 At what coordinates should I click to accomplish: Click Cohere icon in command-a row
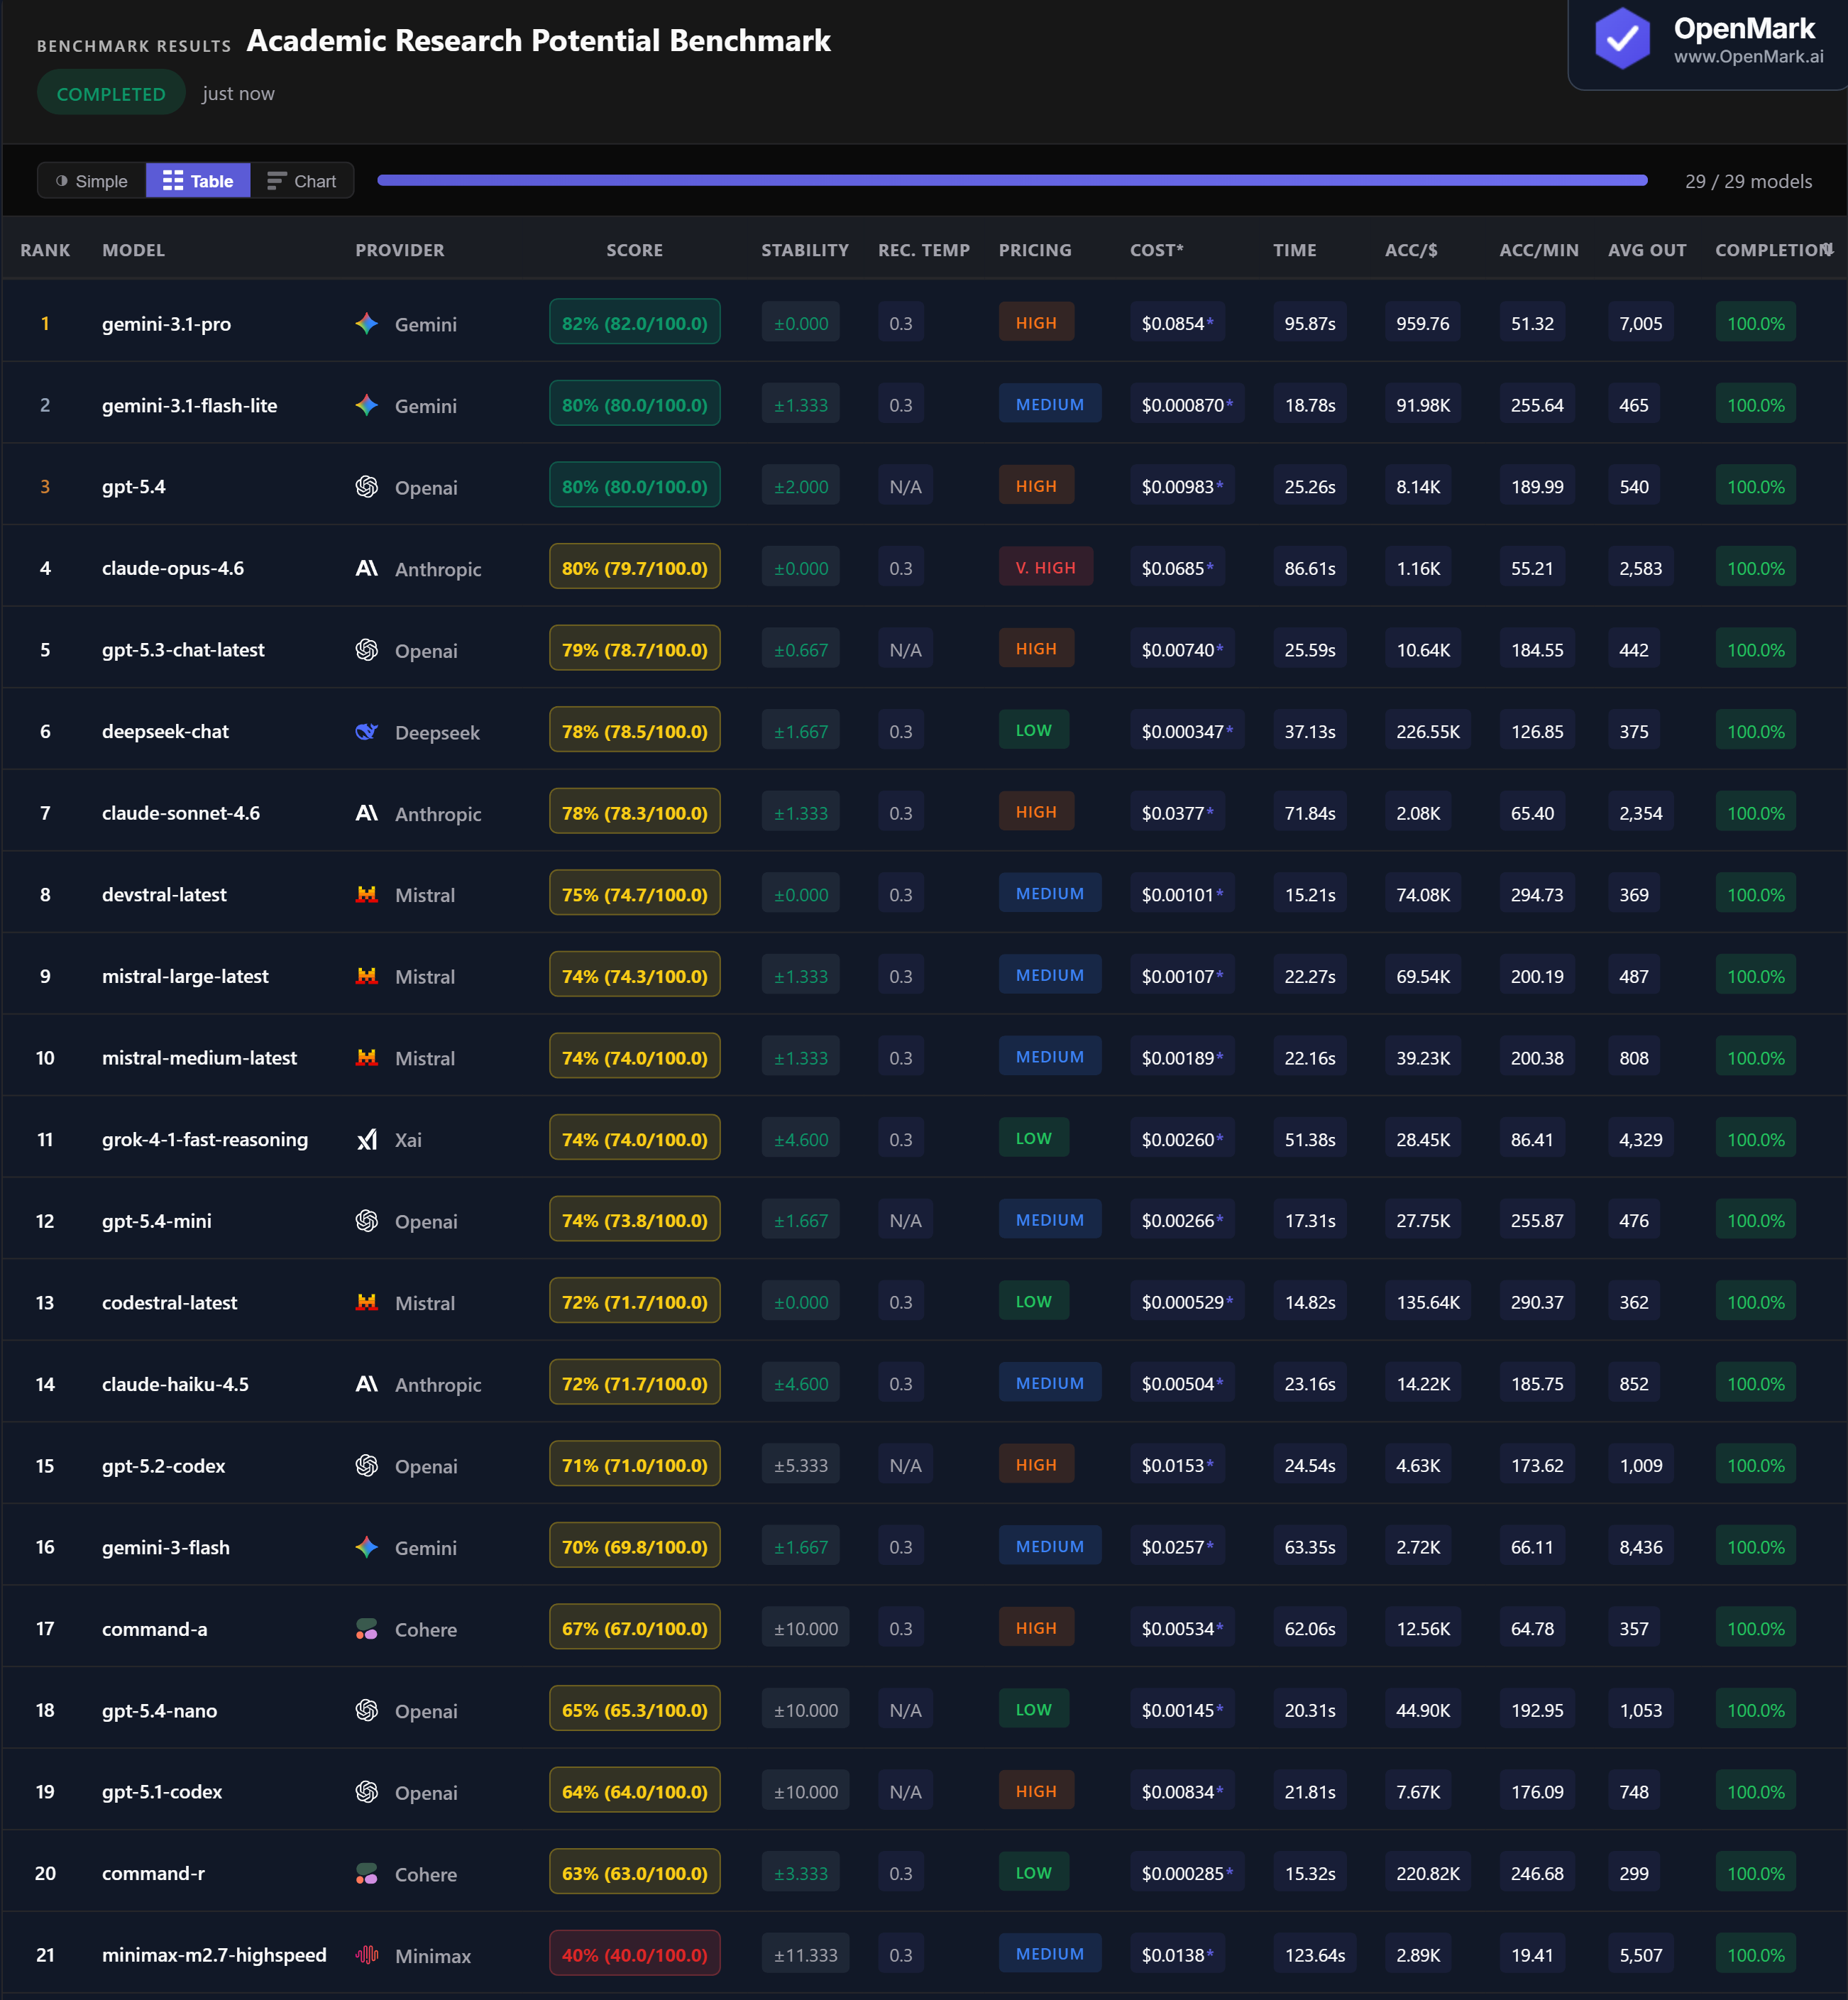coord(367,1629)
